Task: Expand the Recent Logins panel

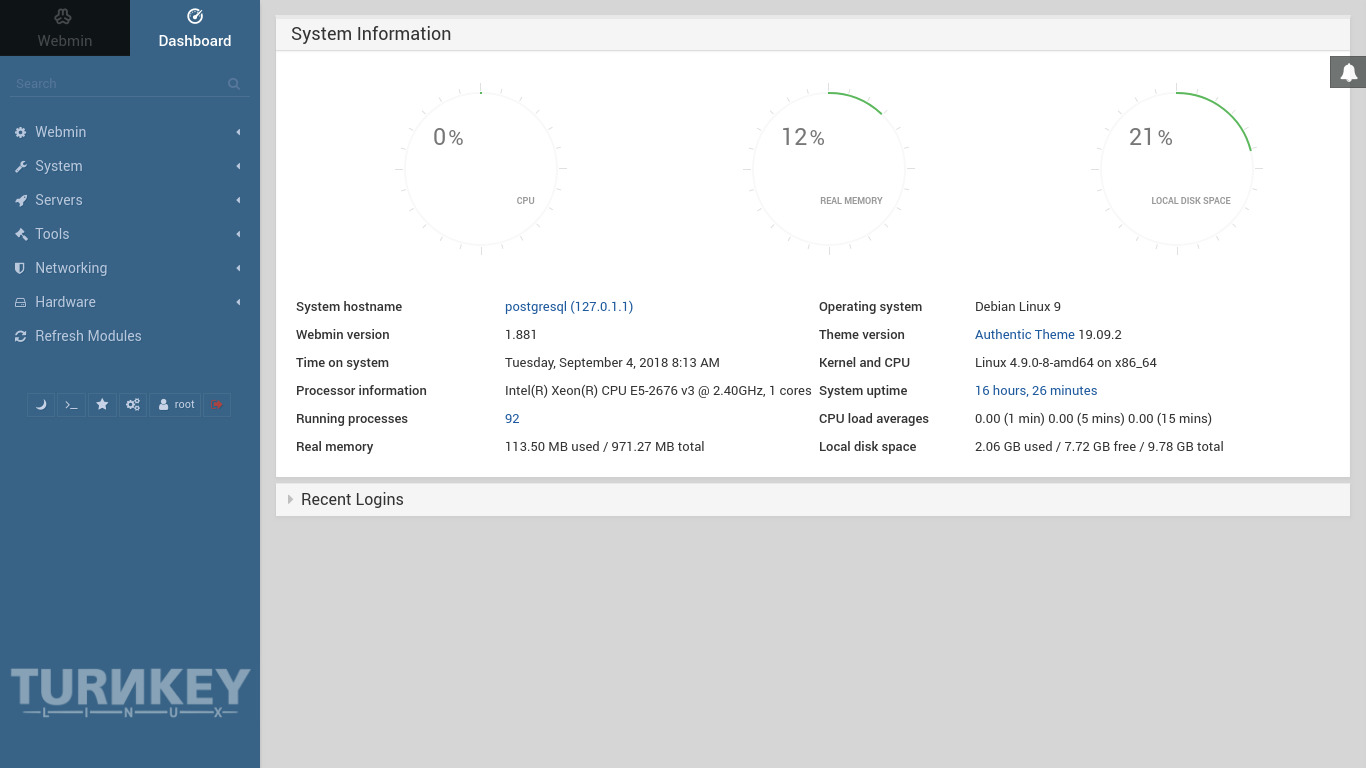Action: [352, 500]
